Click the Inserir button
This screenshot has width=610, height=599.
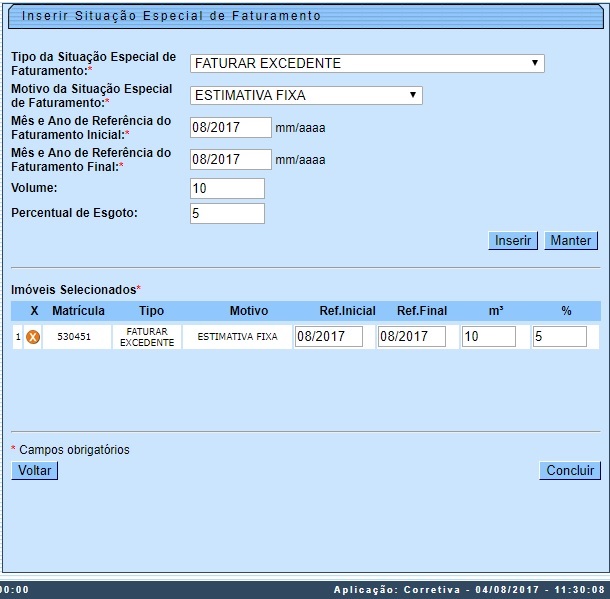513,241
